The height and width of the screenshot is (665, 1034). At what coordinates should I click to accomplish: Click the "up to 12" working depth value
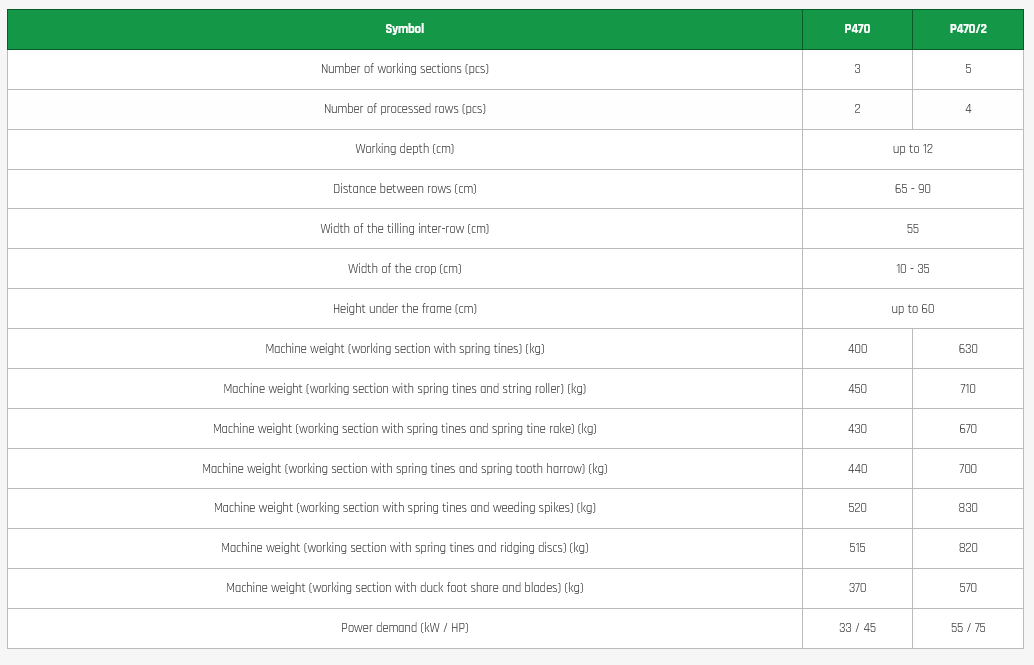912,149
